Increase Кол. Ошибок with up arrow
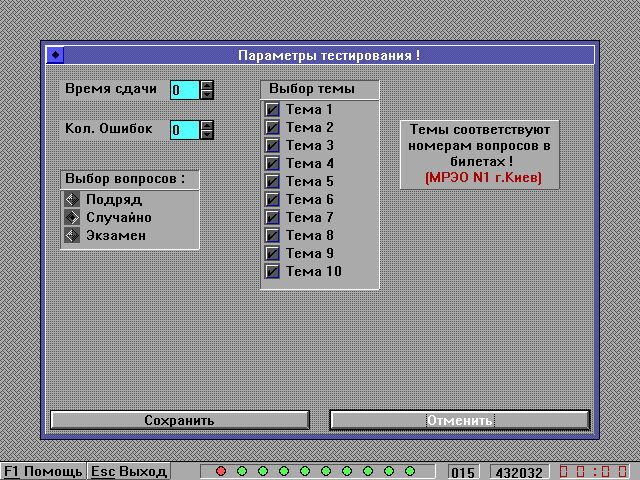Viewport: 640px width, 480px height. point(207,125)
